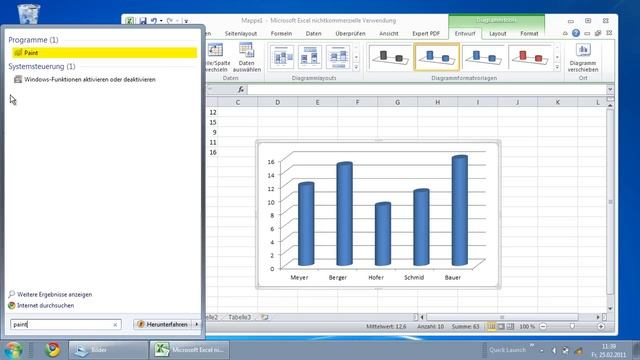This screenshot has height=360, width=640.
Task: Expand shutdown options arrow
Action: (x=197, y=324)
